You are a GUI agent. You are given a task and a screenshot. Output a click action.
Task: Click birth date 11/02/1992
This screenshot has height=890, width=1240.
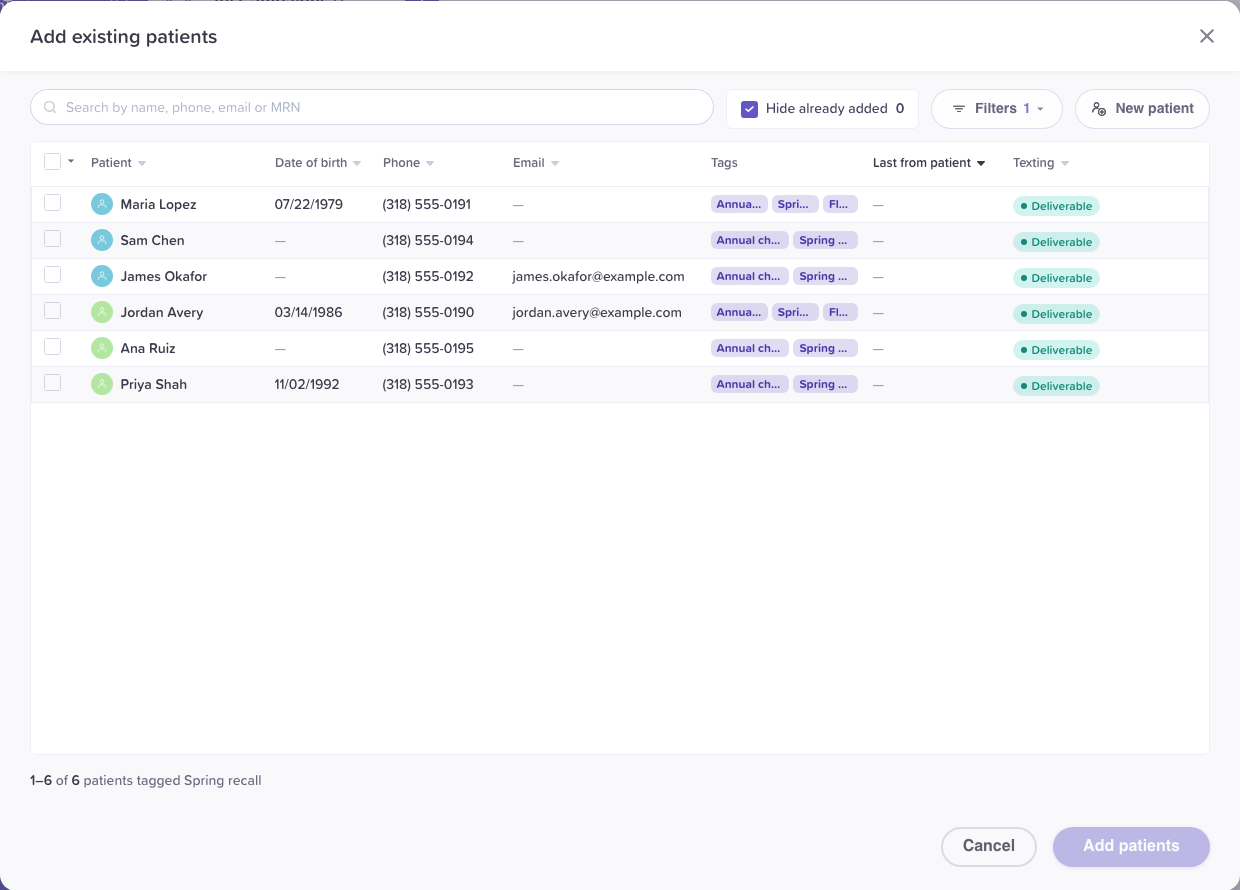[307, 384]
